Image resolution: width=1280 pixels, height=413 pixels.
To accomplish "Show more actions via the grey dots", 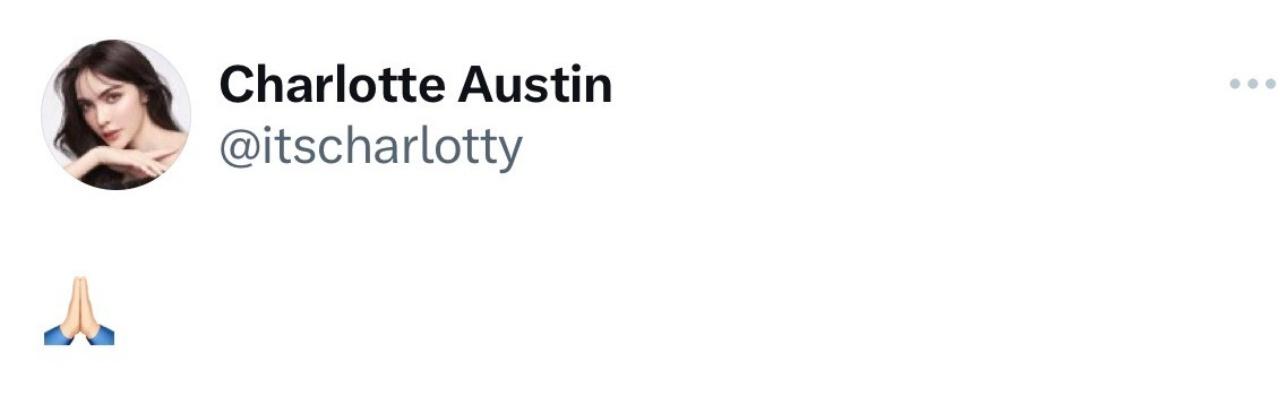I will (1251, 84).
